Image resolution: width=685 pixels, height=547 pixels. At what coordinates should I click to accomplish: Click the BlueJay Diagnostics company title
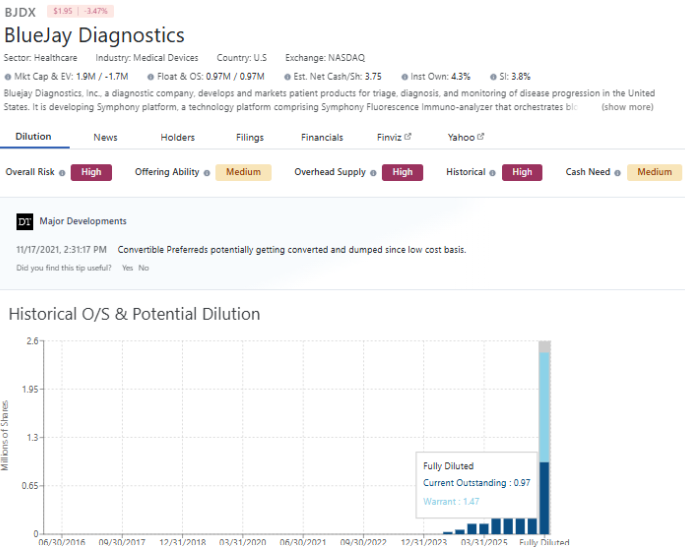click(94, 35)
